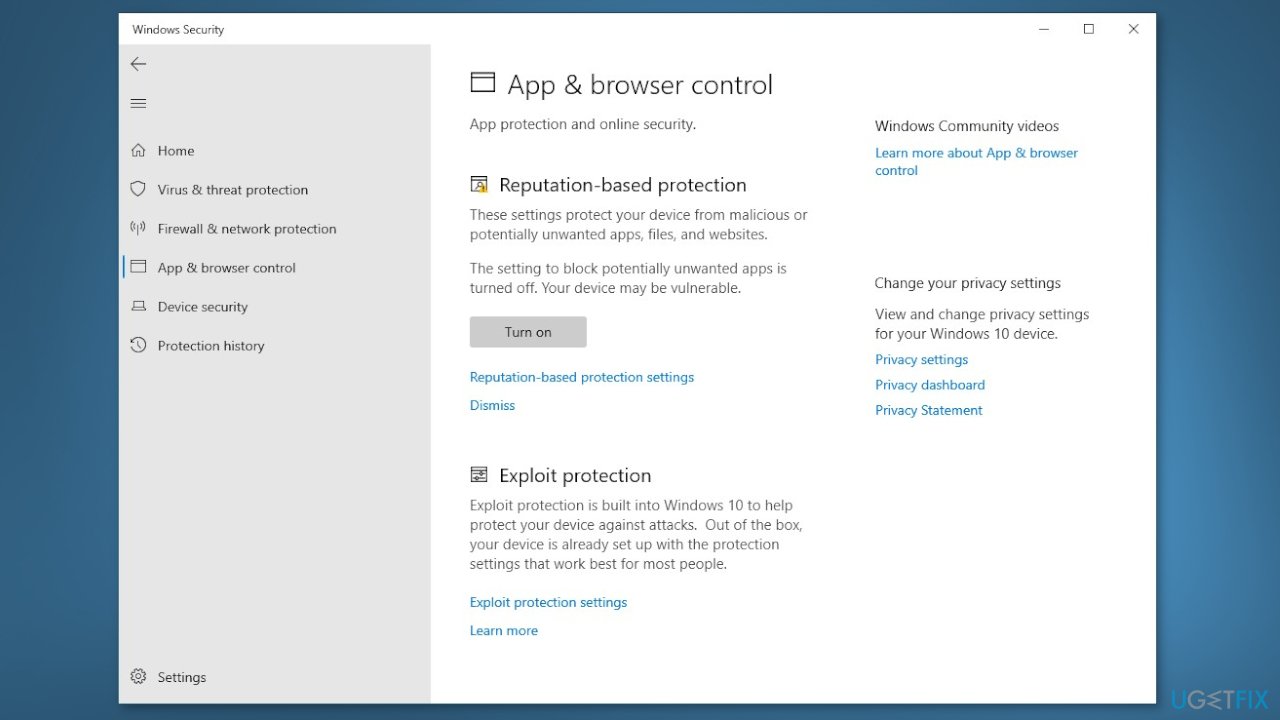1280x720 pixels.
Task: Click the Home house icon in sidebar
Action: point(138,150)
